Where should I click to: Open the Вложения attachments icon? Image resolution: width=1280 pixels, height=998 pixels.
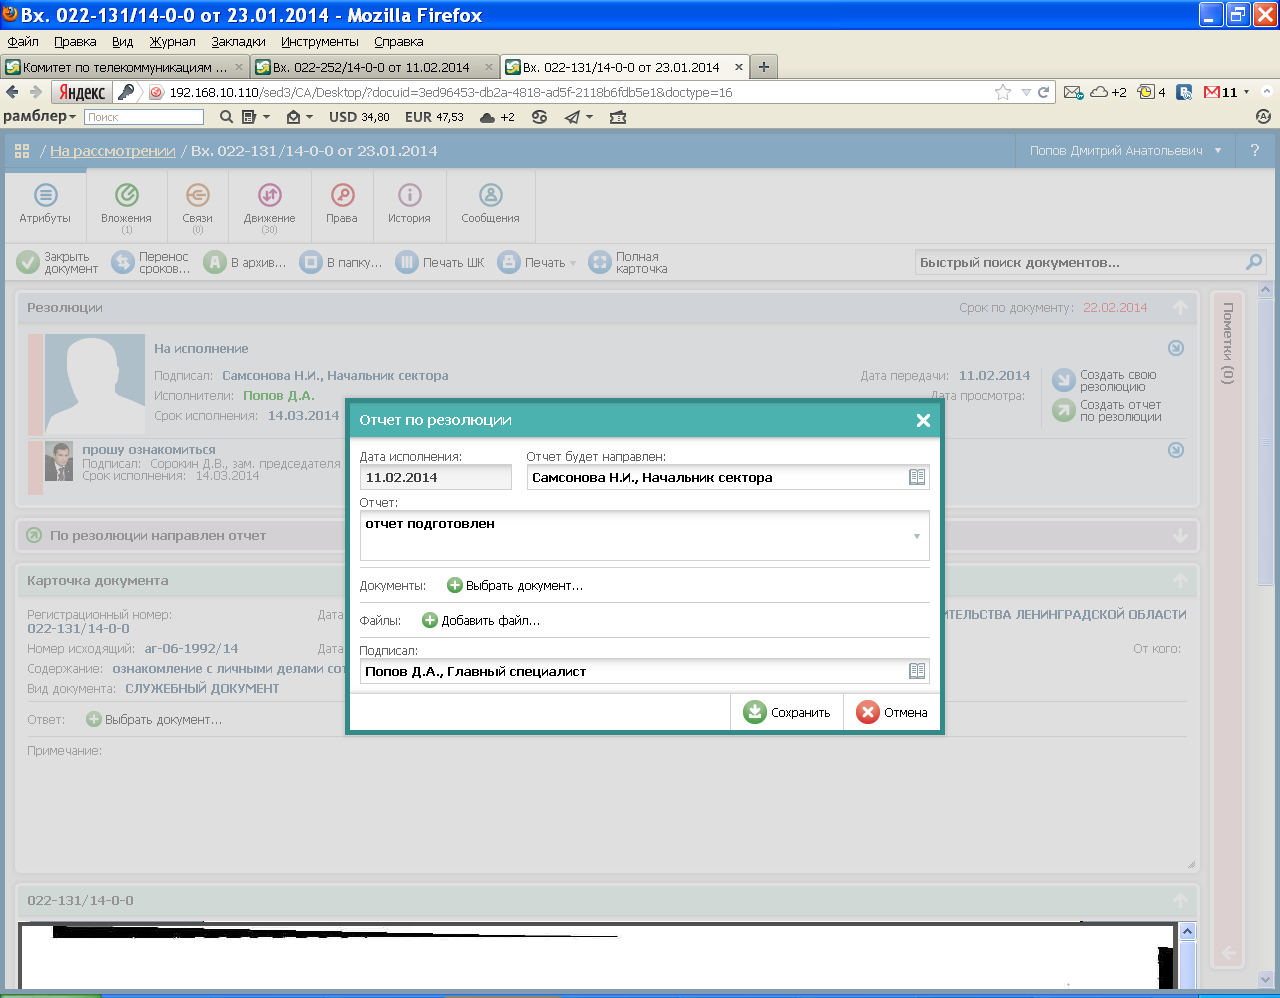point(126,195)
